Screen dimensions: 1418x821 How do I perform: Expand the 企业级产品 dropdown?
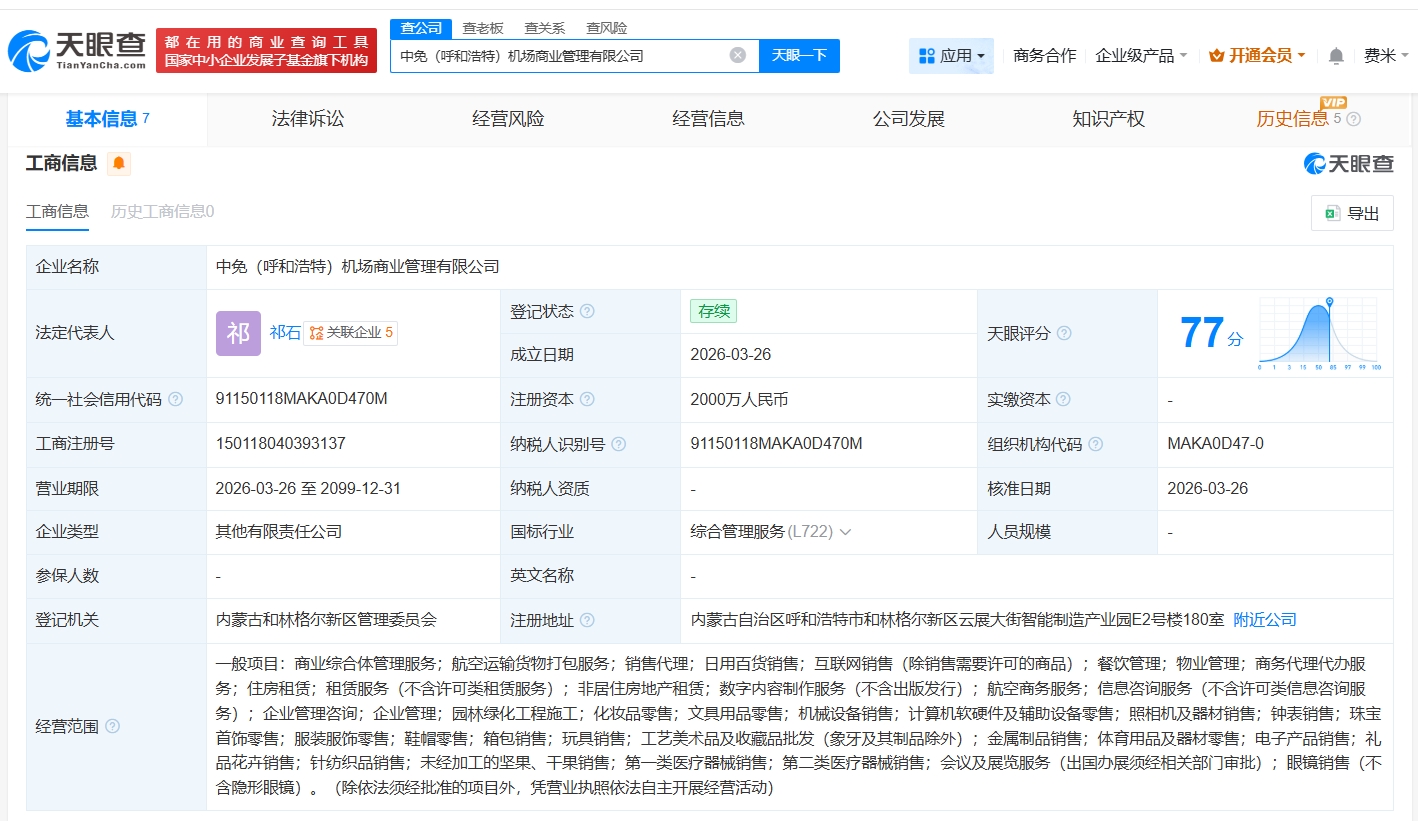tap(1141, 56)
